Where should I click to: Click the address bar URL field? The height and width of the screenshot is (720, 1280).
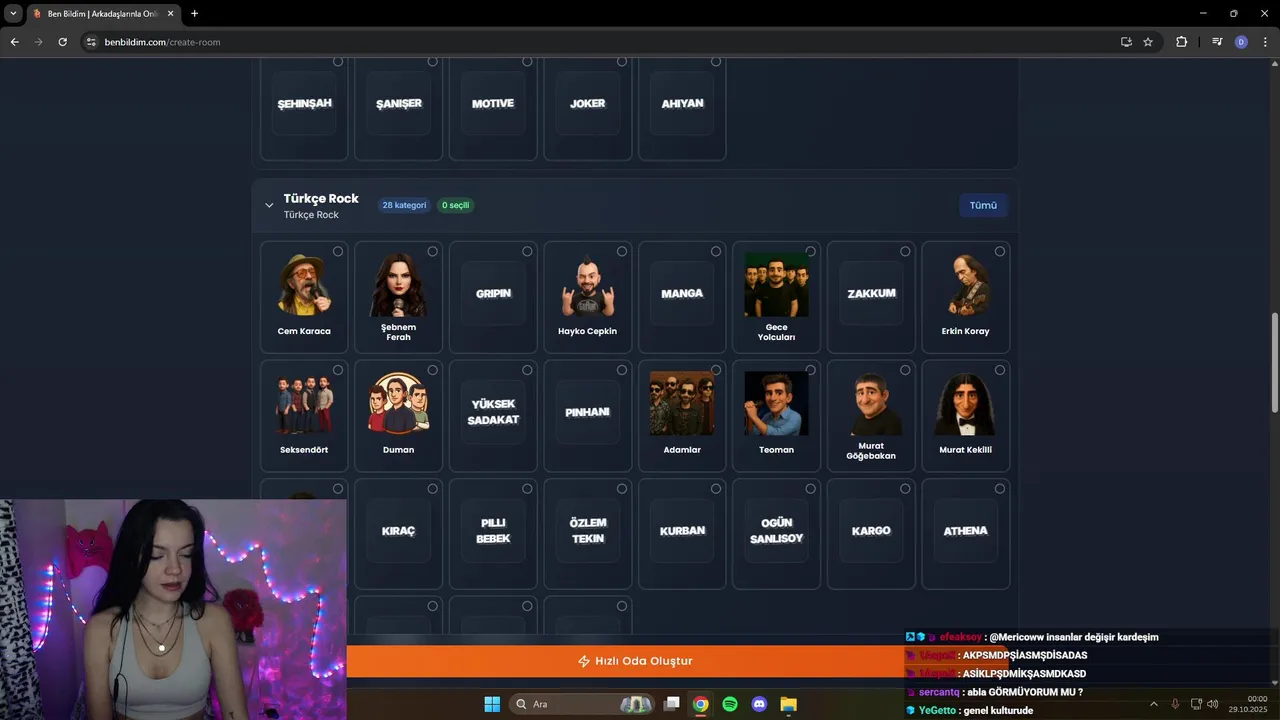pos(600,42)
